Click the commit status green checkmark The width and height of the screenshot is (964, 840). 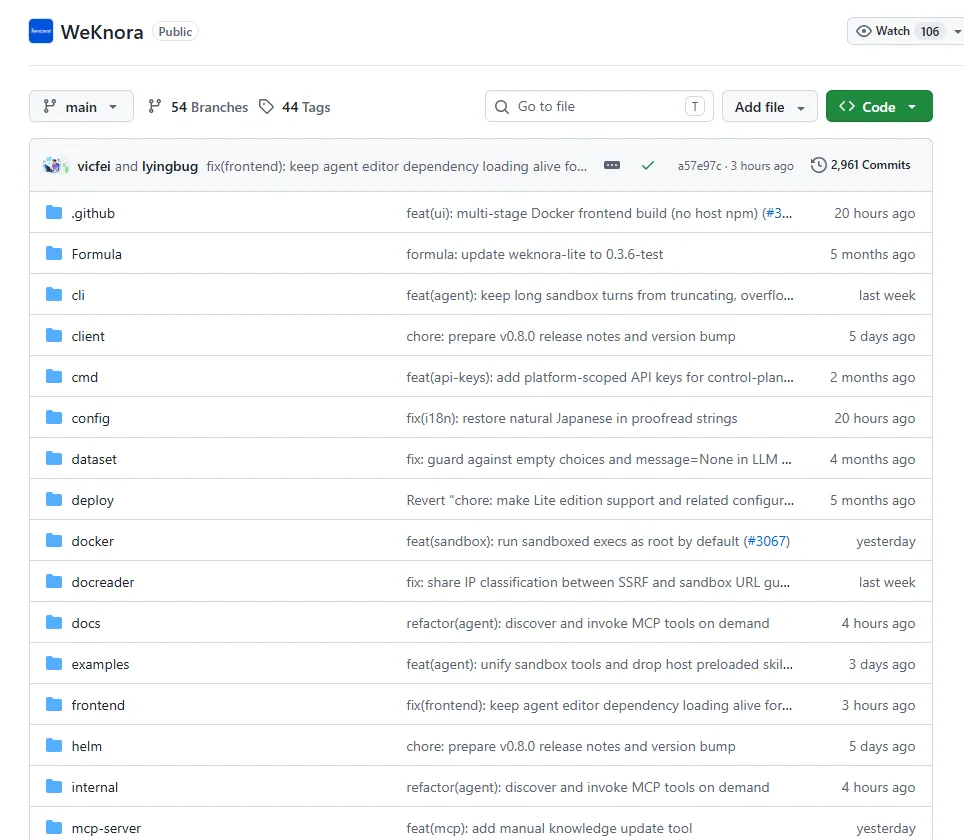(647, 165)
